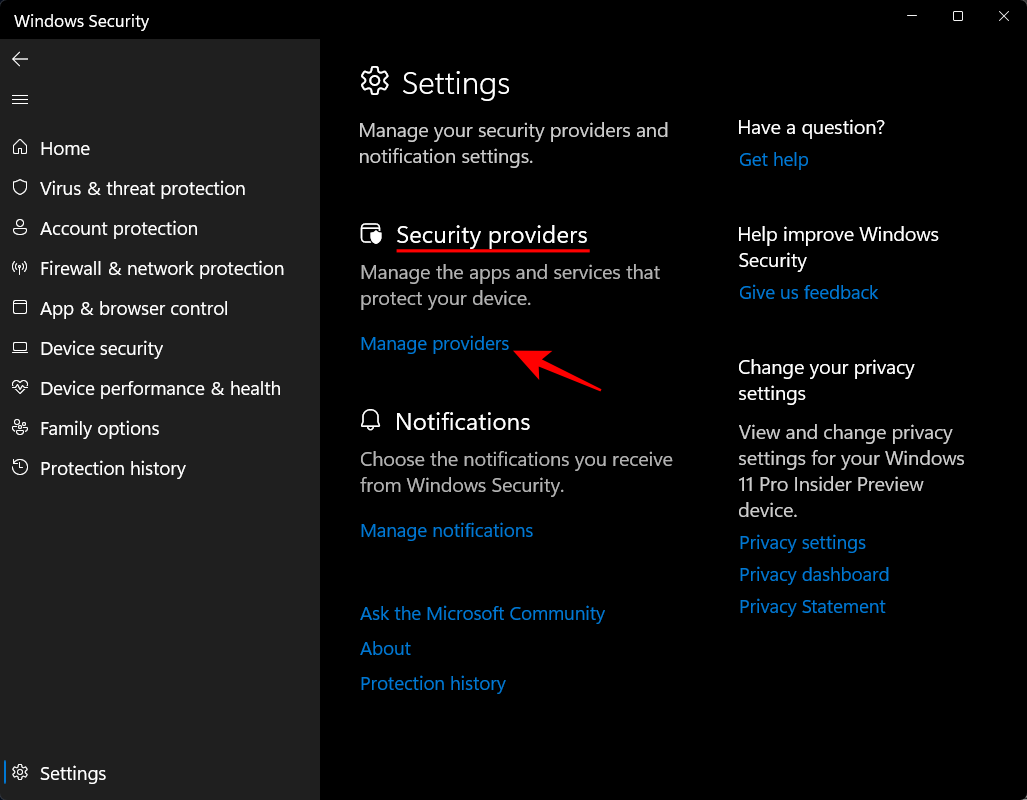Image resolution: width=1027 pixels, height=800 pixels.
Task: Open the Privacy dashboard link
Action: tap(813, 575)
